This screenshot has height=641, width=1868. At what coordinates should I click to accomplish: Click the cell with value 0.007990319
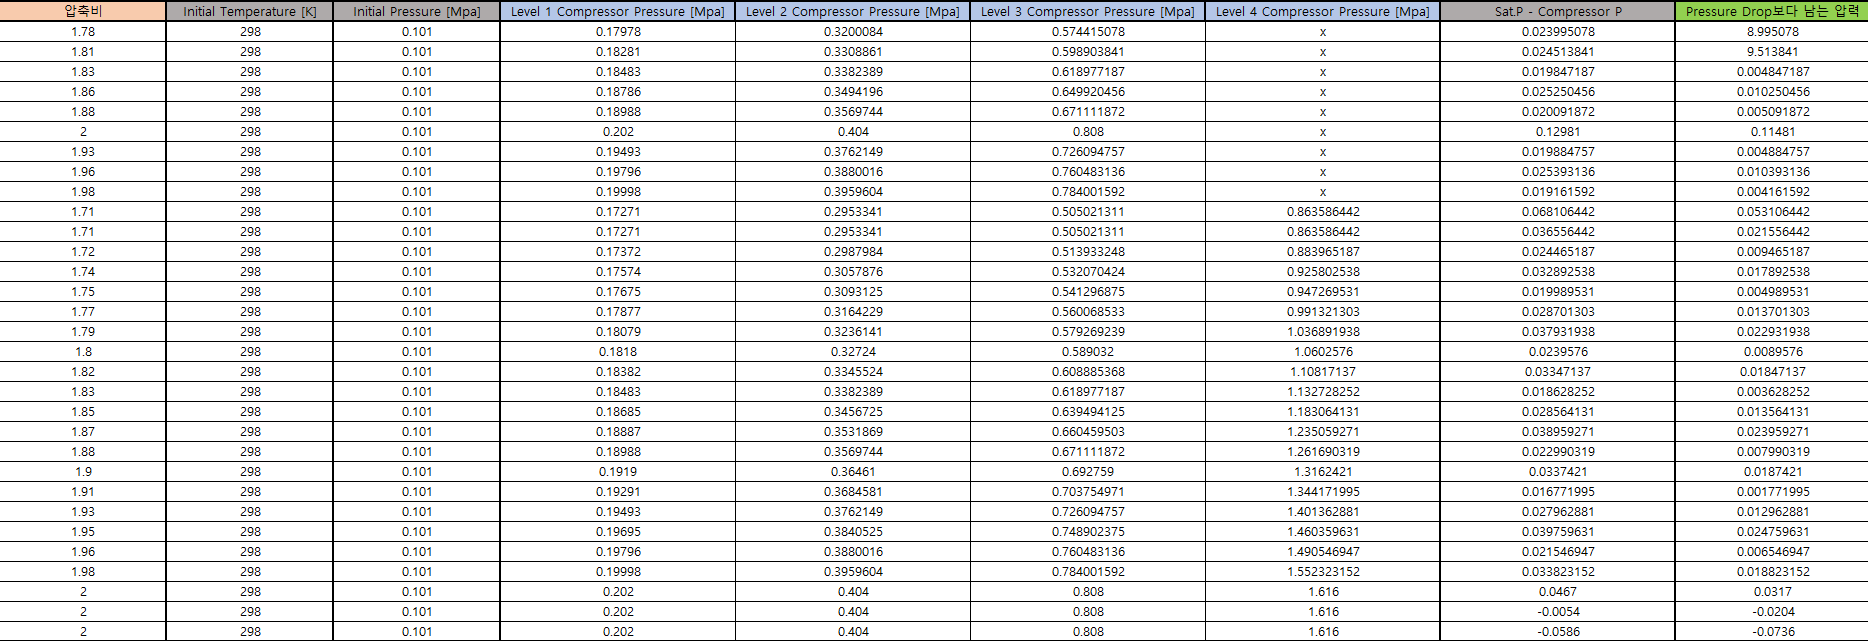(x=1773, y=451)
